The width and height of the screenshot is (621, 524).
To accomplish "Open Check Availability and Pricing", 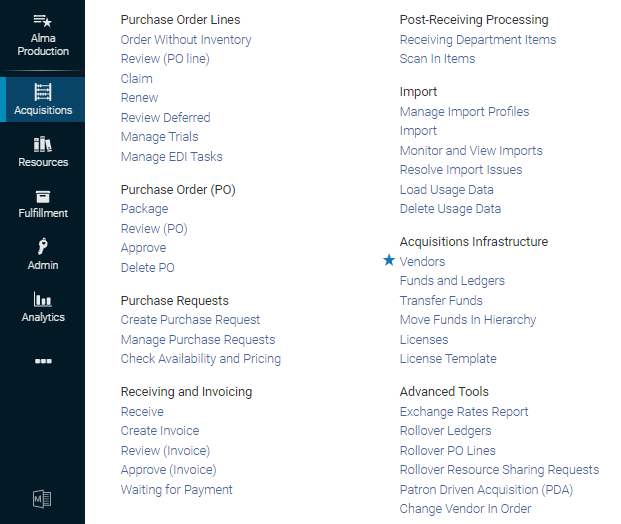I will tap(200, 359).
